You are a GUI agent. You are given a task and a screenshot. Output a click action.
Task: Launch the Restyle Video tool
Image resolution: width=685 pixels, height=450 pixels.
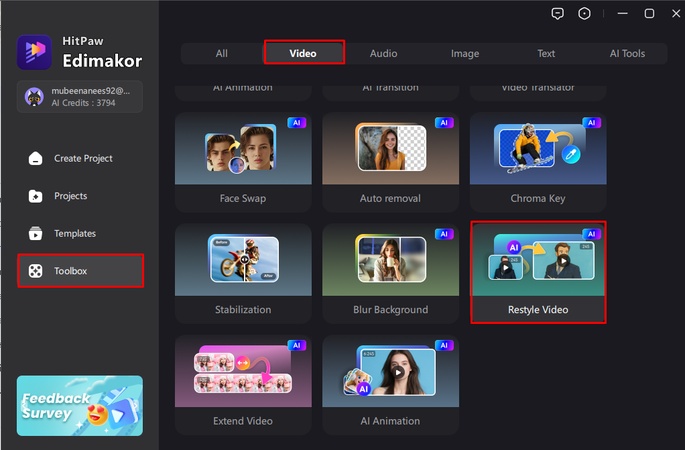pos(538,273)
